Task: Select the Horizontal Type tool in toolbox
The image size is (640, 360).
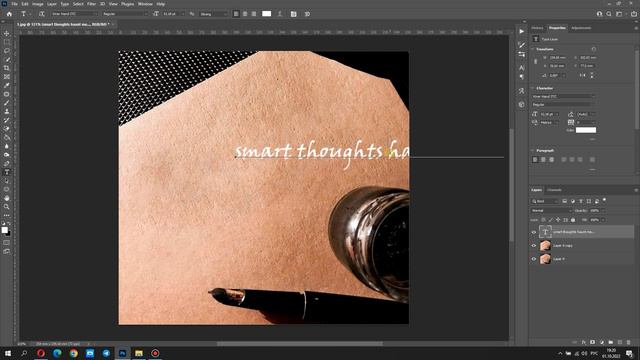Action: tap(7, 172)
